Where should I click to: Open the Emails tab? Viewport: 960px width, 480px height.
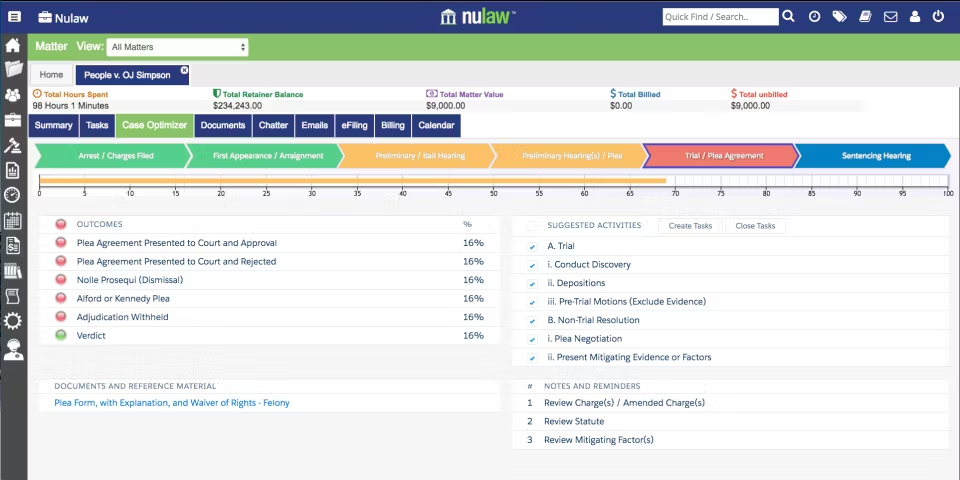(x=315, y=126)
